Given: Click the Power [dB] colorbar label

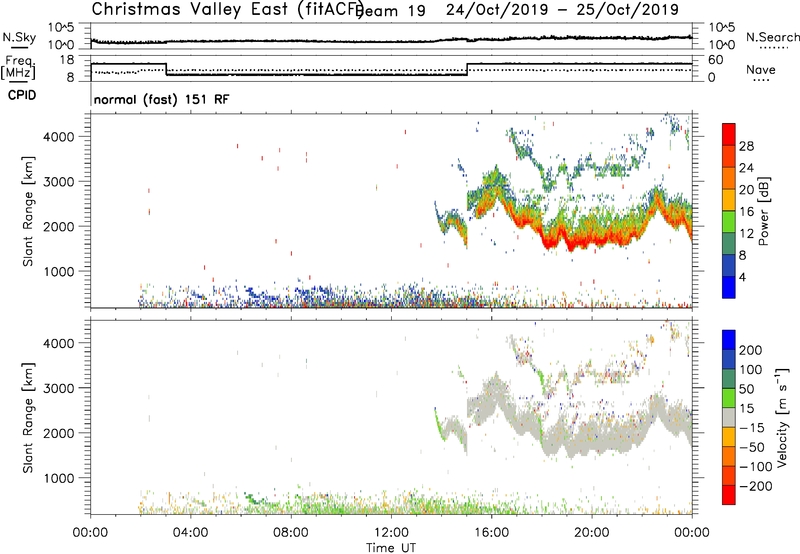Looking at the screenshot, I should coord(763,211).
